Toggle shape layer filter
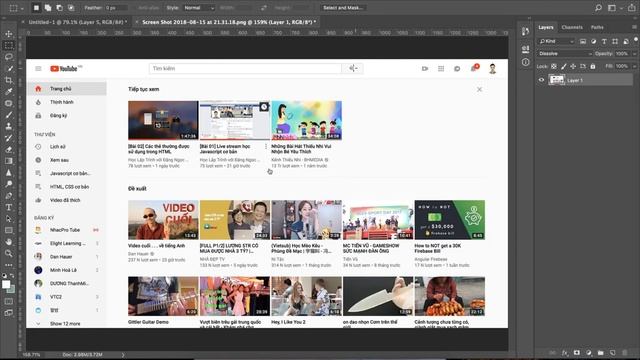The image size is (640, 360). (x=615, y=41)
